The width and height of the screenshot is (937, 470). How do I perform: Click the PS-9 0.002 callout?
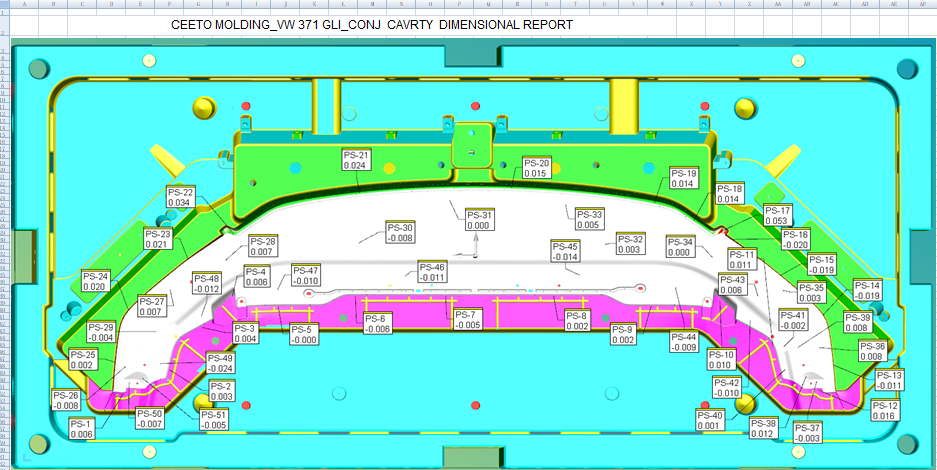623,334
